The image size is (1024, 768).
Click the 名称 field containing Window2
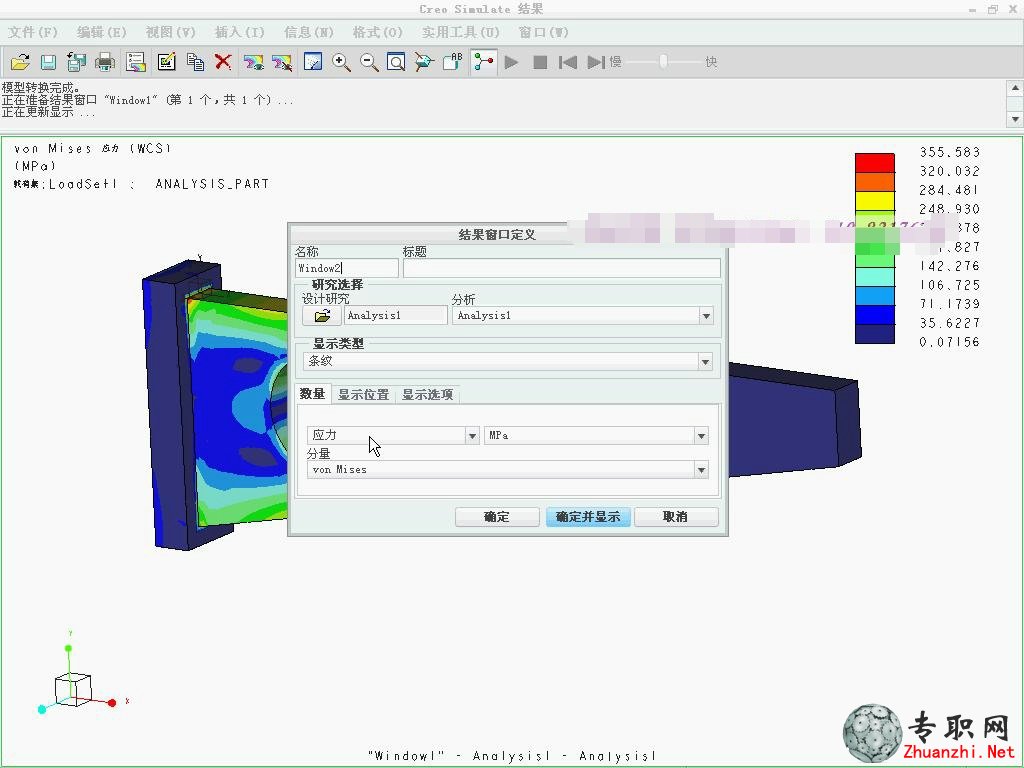click(x=346, y=268)
